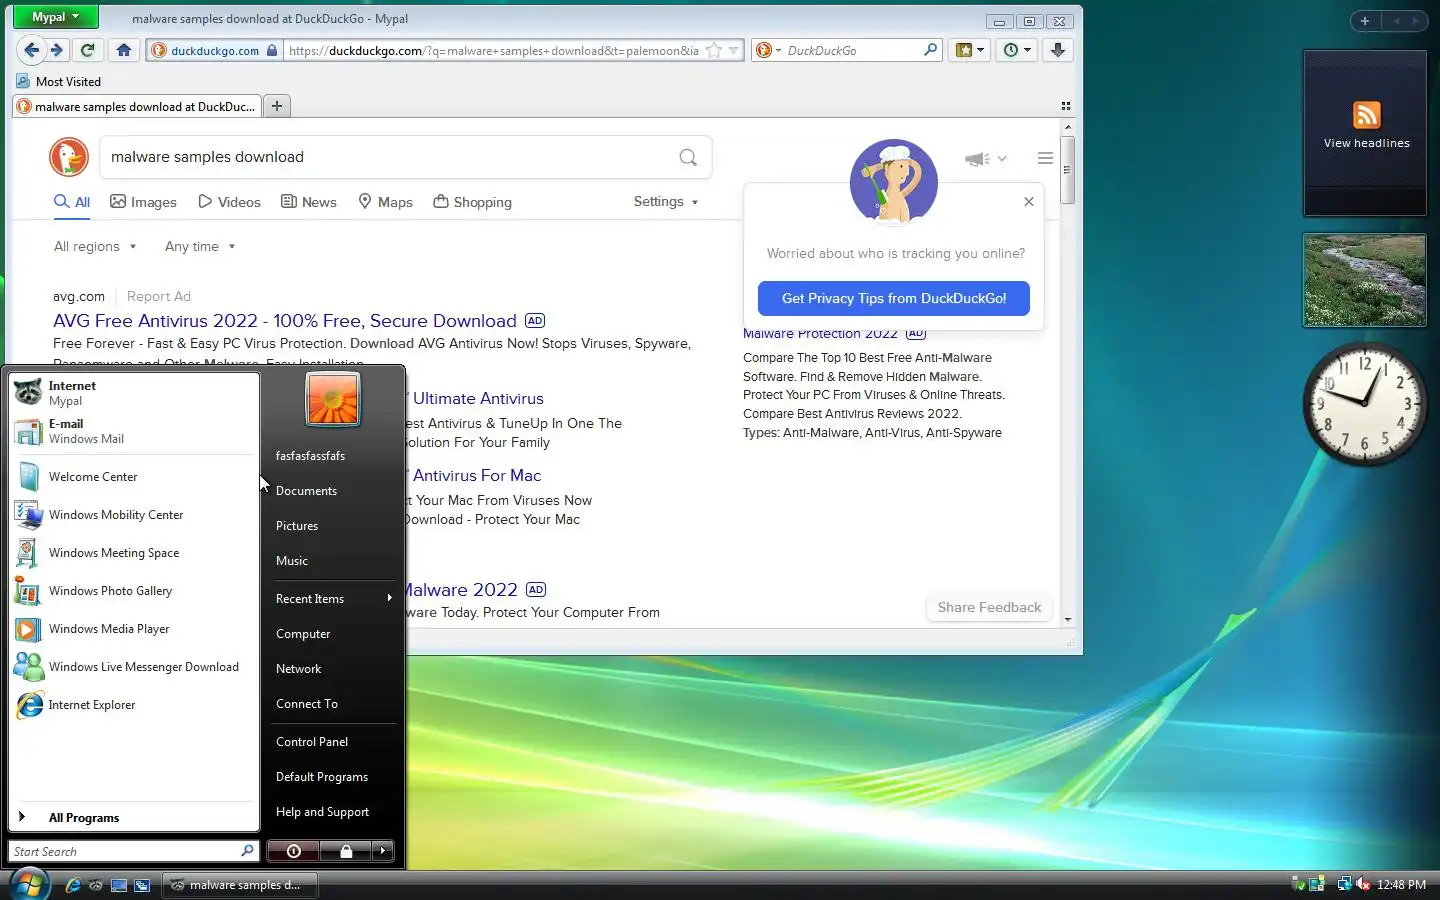
Task: Click the malware samples taskbar button
Action: coord(238,885)
